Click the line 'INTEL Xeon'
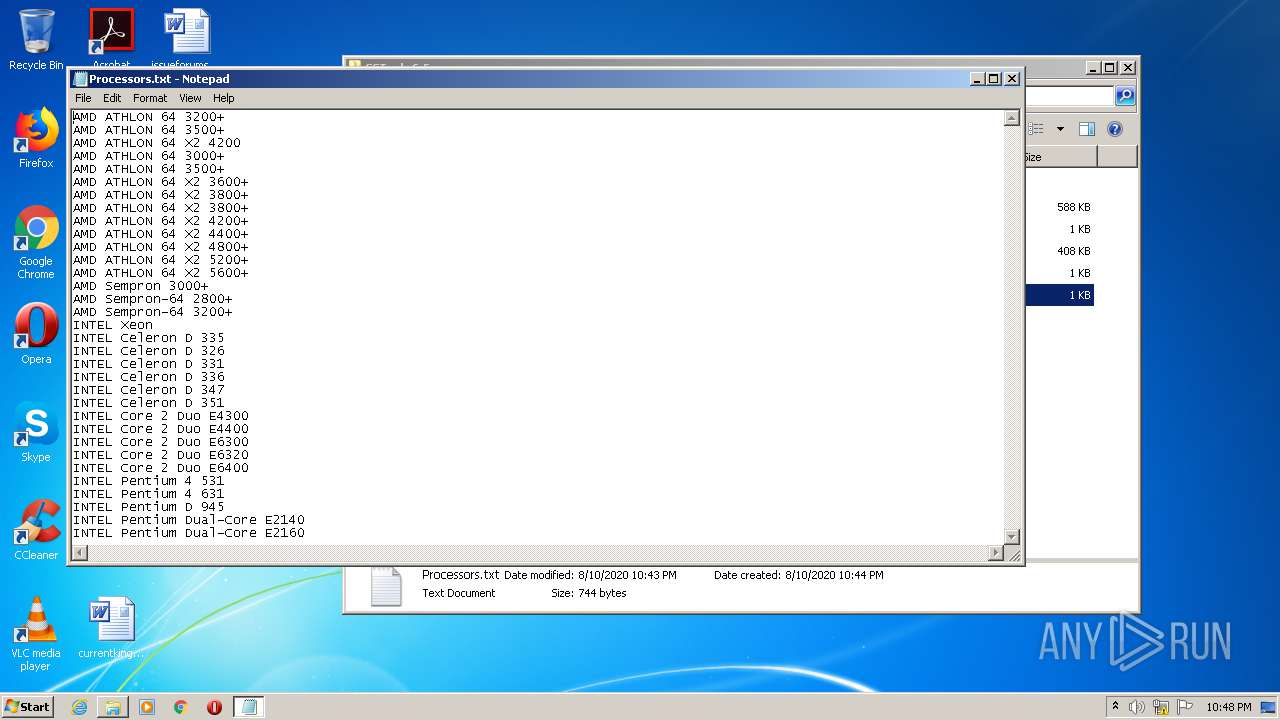The image size is (1280, 720). click(x=113, y=325)
